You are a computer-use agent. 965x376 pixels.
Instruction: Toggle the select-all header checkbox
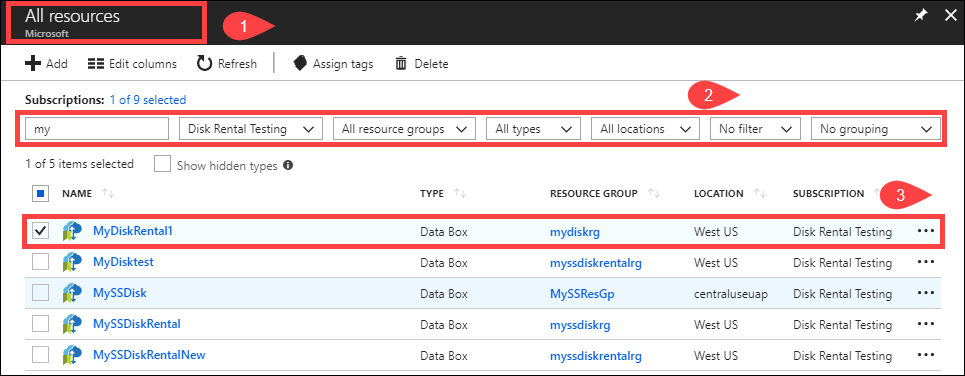click(41, 194)
